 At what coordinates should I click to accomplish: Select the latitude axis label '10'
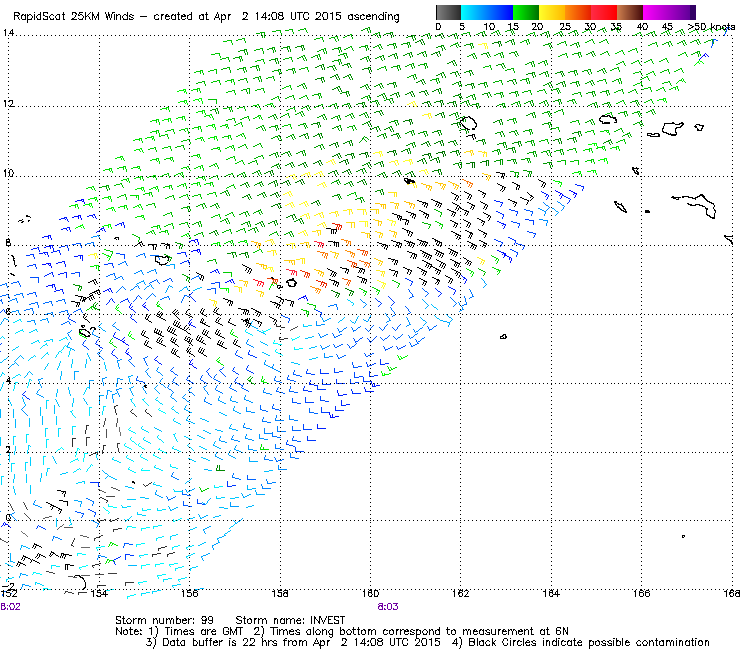point(8,173)
